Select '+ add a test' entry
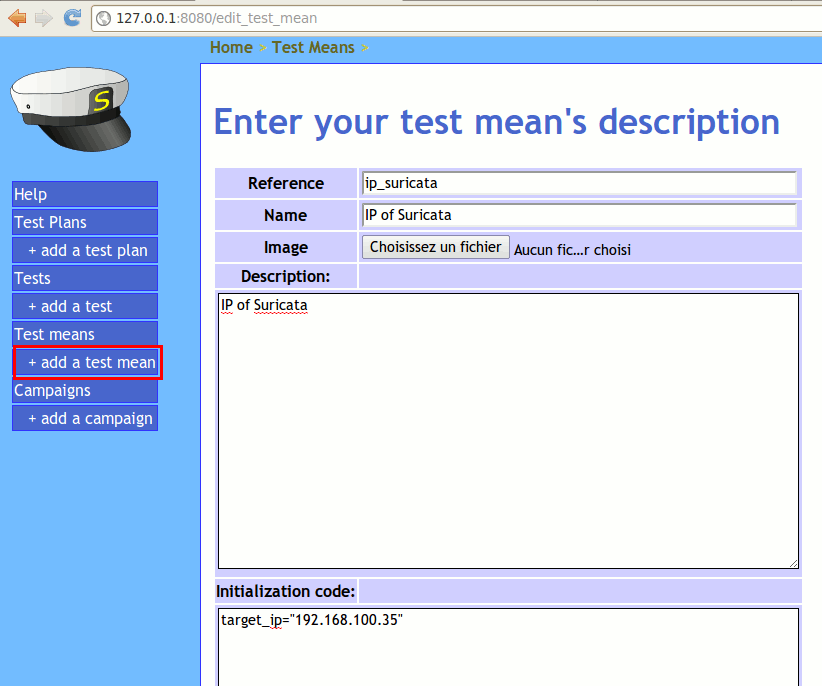822x686 pixels. (x=86, y=306)
